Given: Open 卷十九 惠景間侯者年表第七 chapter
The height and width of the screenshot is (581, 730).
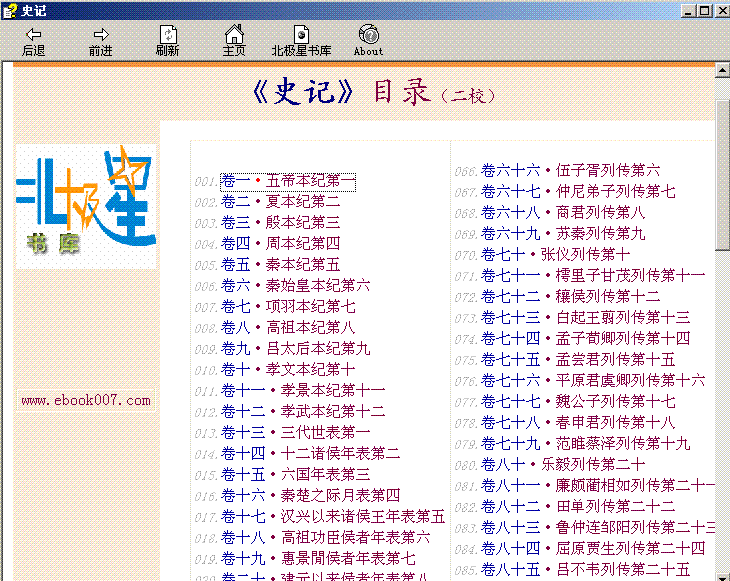Looking at the screenshot, I should pyautogui.click(x=318, y=558).
